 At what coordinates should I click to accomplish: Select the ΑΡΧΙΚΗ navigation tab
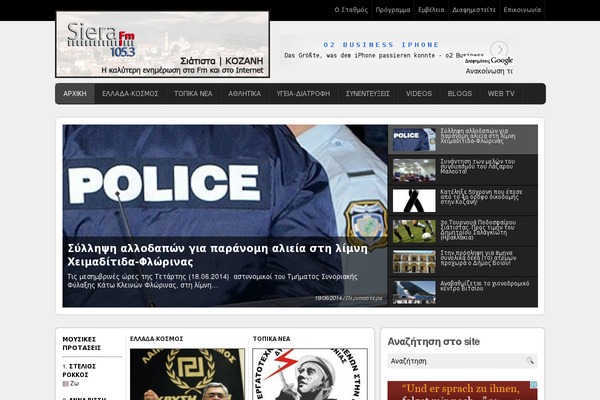click(75, 93)
